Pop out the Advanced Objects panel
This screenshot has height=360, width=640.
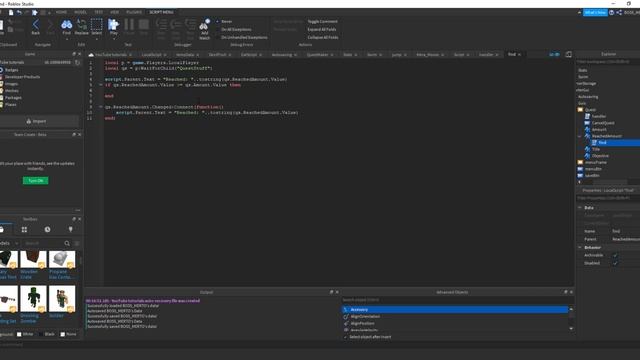tap(566, 292)
